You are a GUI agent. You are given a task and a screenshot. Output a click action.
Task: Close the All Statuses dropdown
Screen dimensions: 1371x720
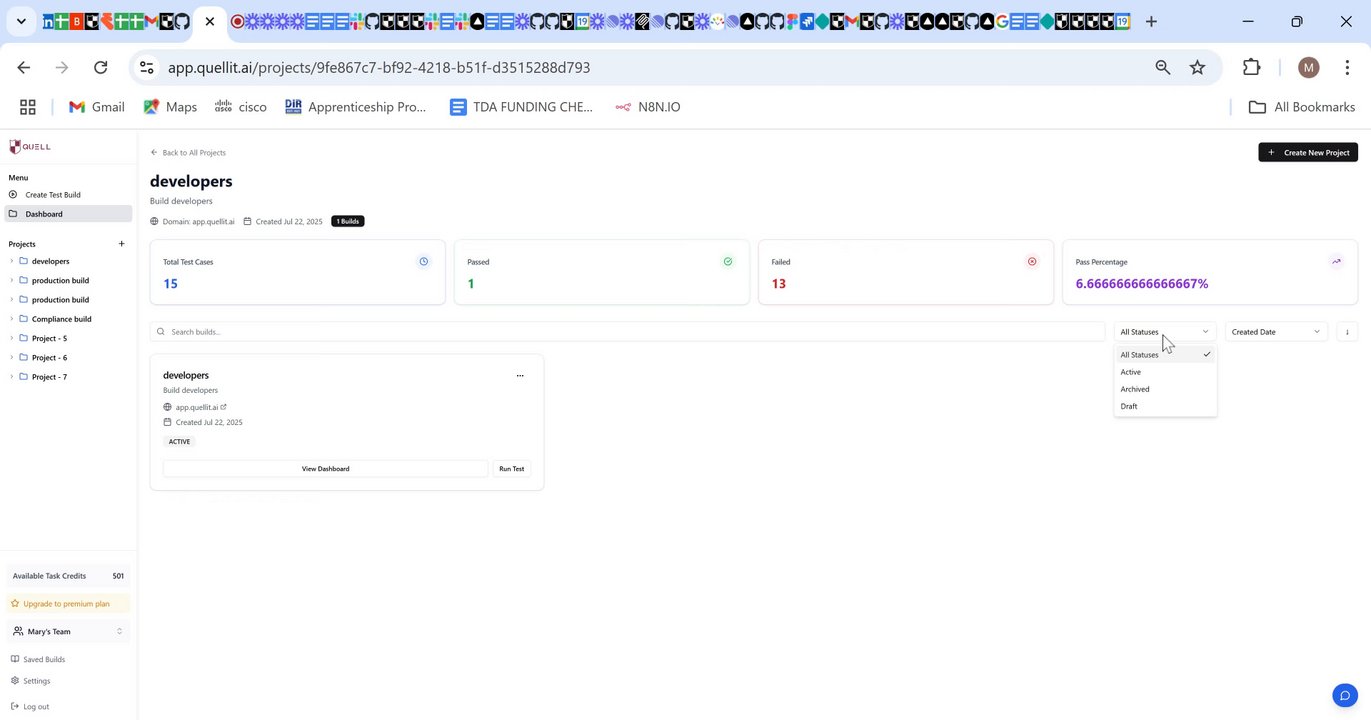coord(1165,332)
